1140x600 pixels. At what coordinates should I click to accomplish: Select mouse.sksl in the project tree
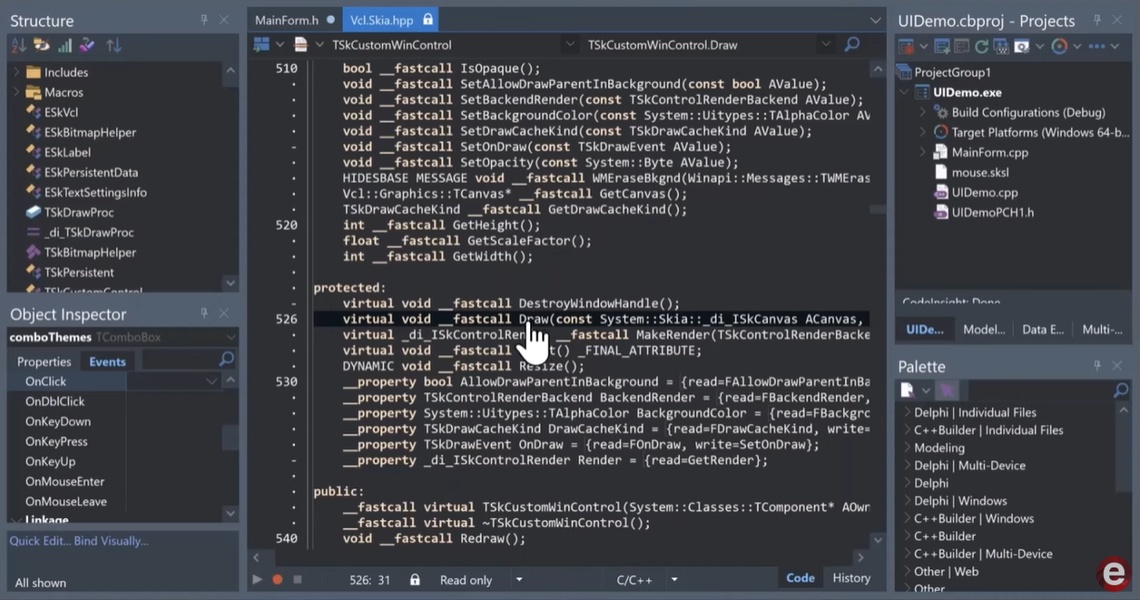pos(980,172)
